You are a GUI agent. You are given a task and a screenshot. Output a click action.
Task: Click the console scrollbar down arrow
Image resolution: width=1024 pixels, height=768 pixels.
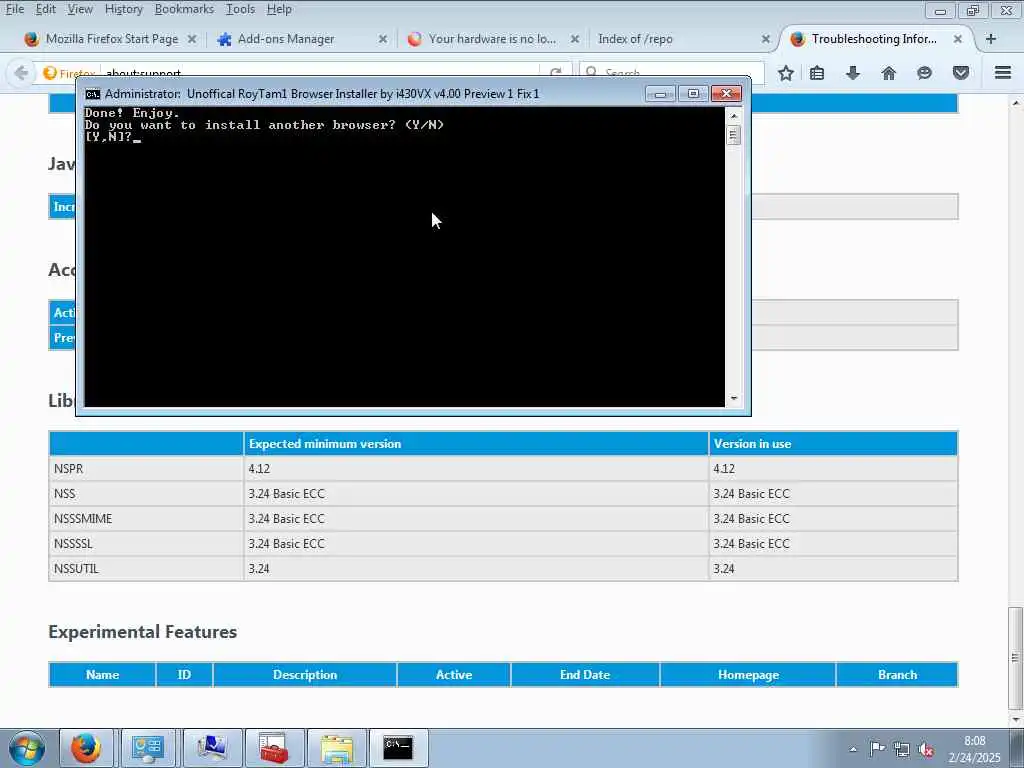coord(733,398)
